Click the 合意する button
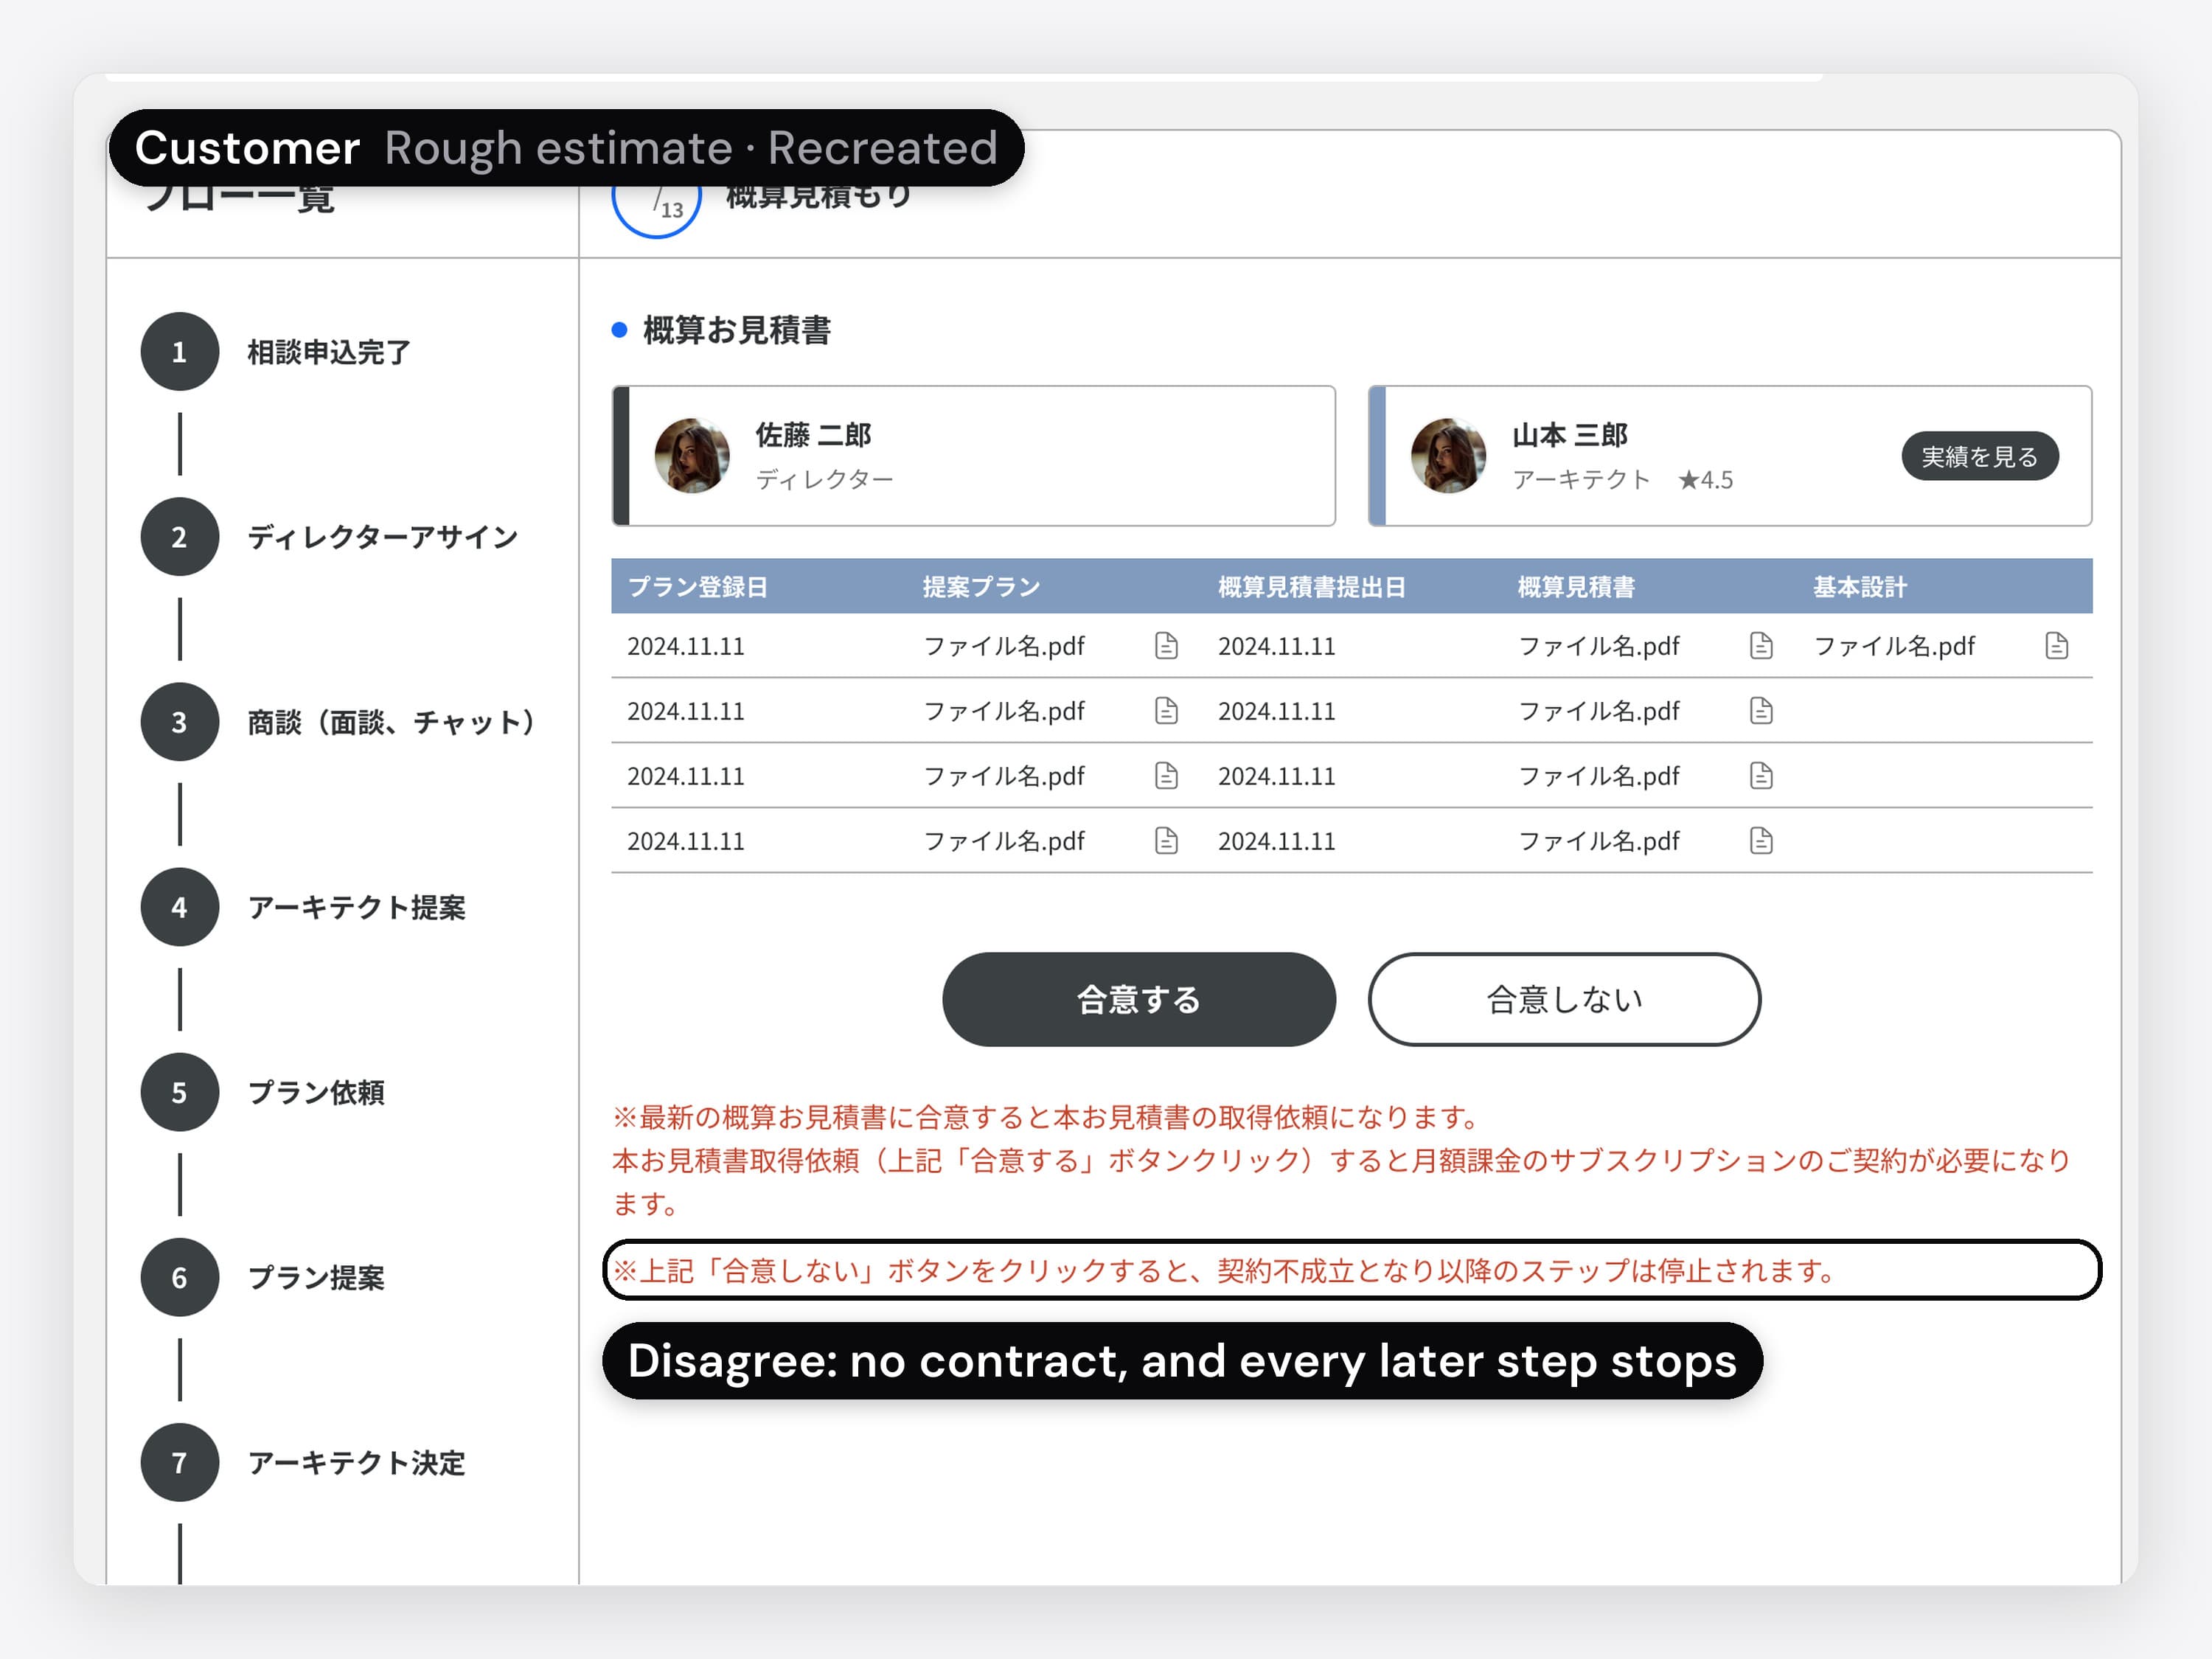Image resolution: width=2212 pixels, height=1659 pixels. pyautogui.click(x=1139, y=999)
